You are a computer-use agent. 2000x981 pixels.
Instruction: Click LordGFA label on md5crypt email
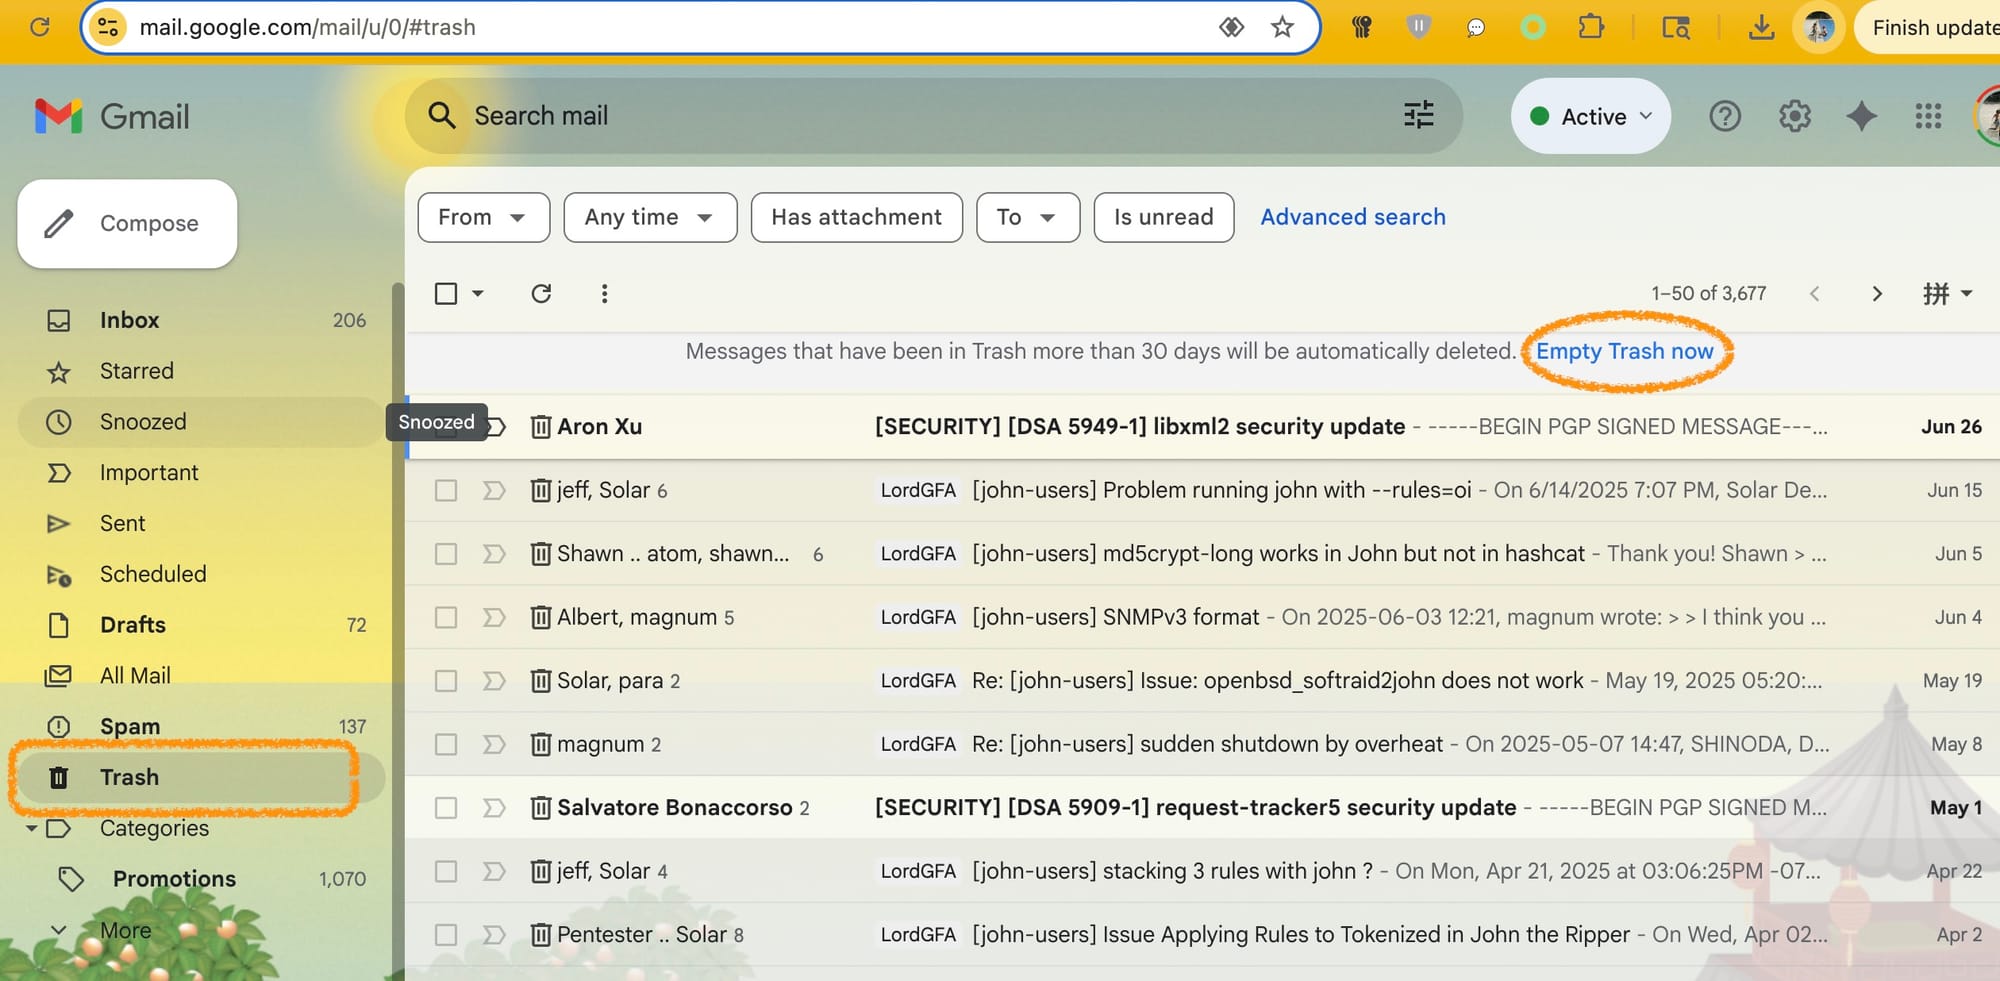click(x=918, y=554)
